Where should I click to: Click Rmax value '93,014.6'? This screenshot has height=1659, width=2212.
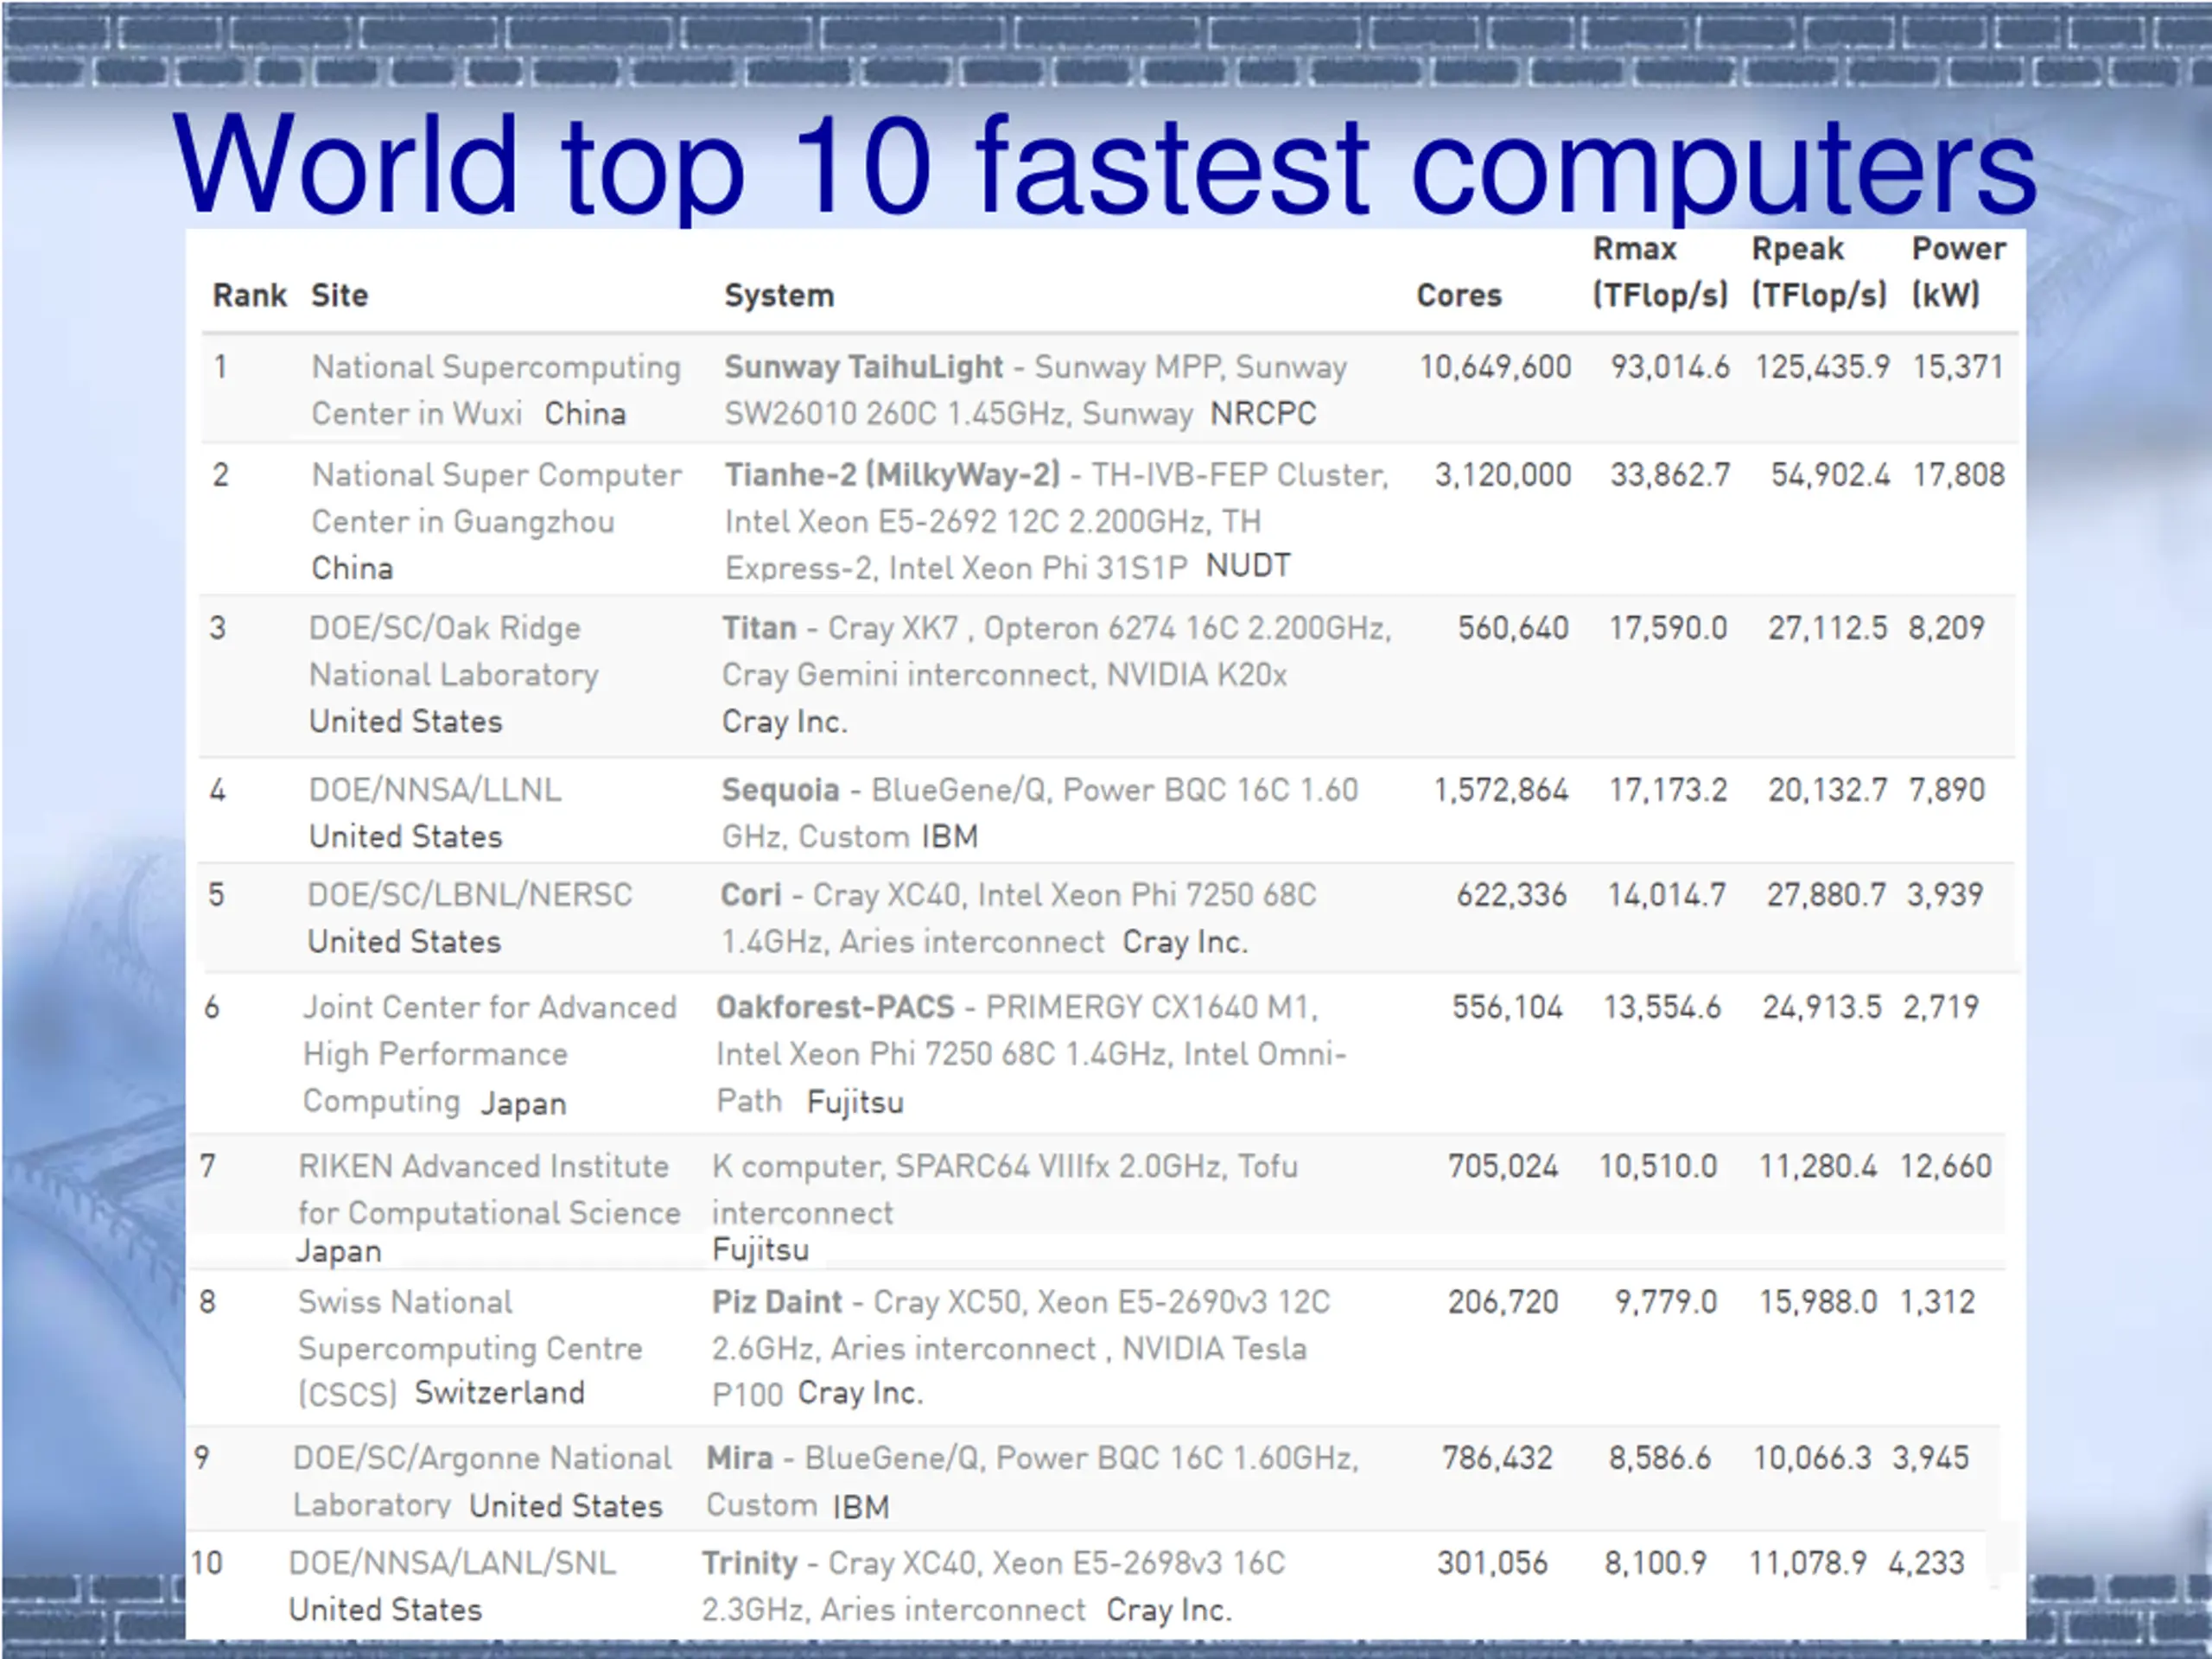[x=1669, y=368]
